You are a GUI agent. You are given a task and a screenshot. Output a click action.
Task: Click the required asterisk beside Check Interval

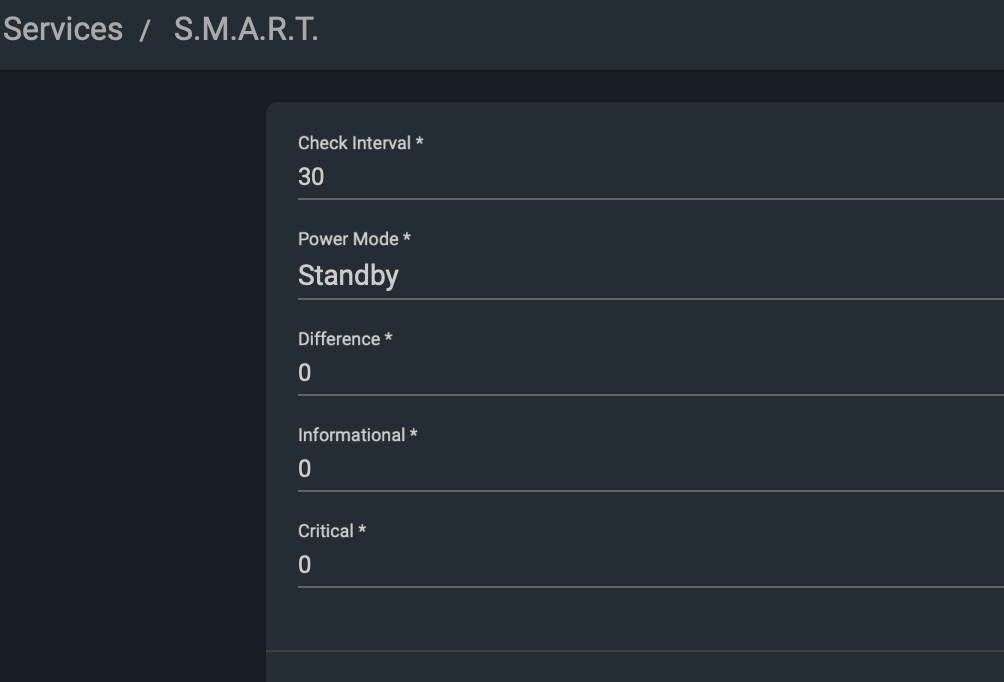(x=420, y=142)
